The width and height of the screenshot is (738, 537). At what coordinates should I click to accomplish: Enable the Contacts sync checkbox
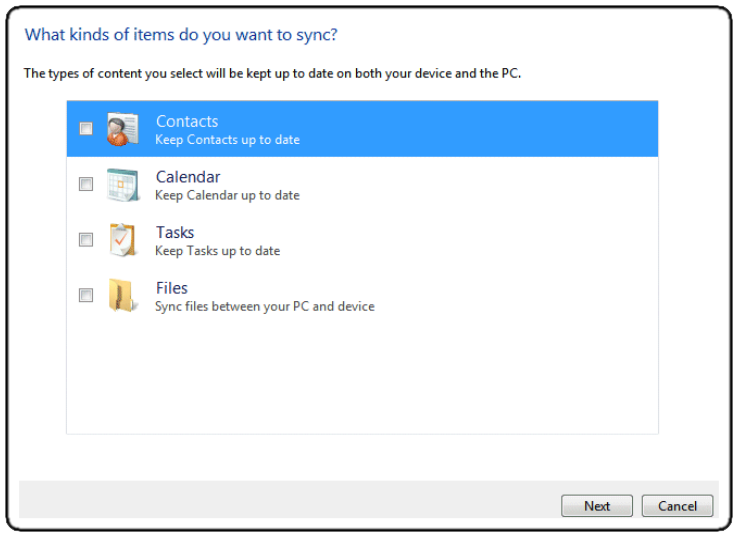pyautogui.click(x=86, y=128)
